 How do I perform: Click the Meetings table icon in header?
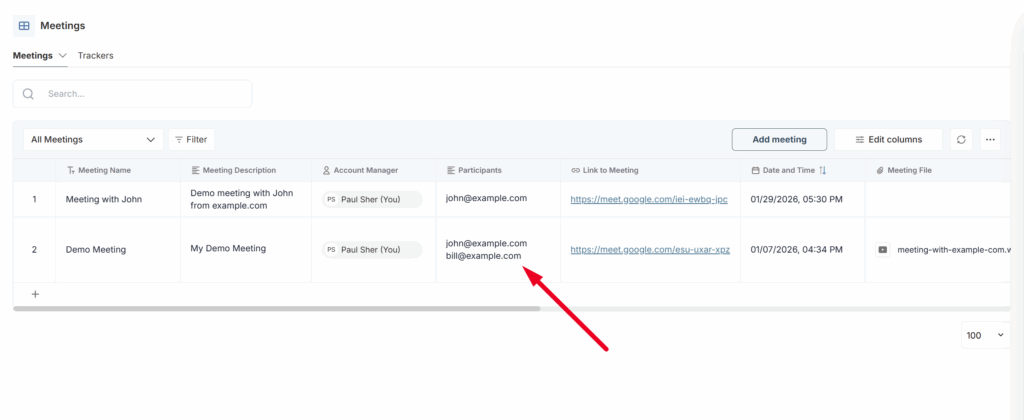click(x=24, y=25)
